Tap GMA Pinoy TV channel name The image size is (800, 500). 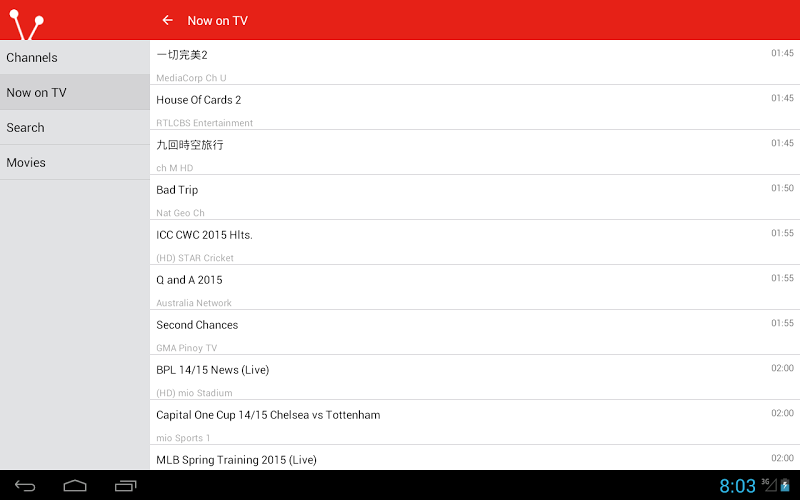[x=187, y=348]
